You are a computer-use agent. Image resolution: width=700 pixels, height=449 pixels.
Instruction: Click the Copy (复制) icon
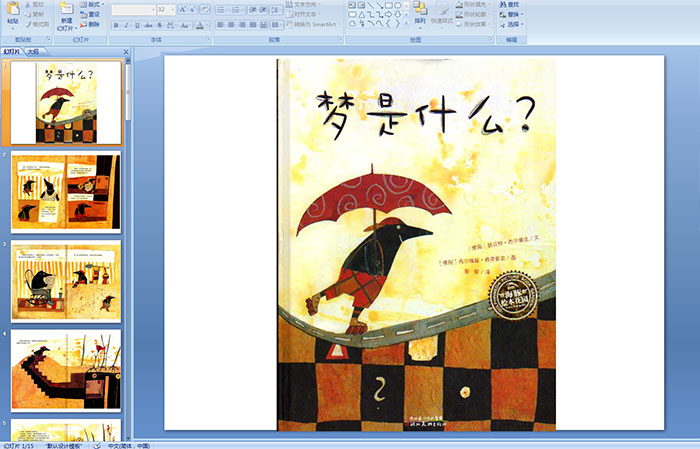(x=28, y=14)
